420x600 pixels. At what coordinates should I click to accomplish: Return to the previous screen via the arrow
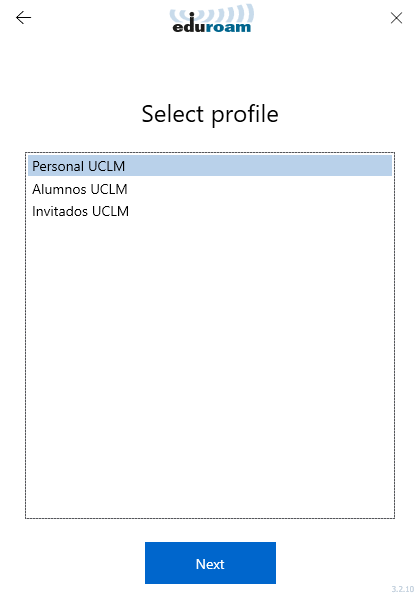click(23, 18)
